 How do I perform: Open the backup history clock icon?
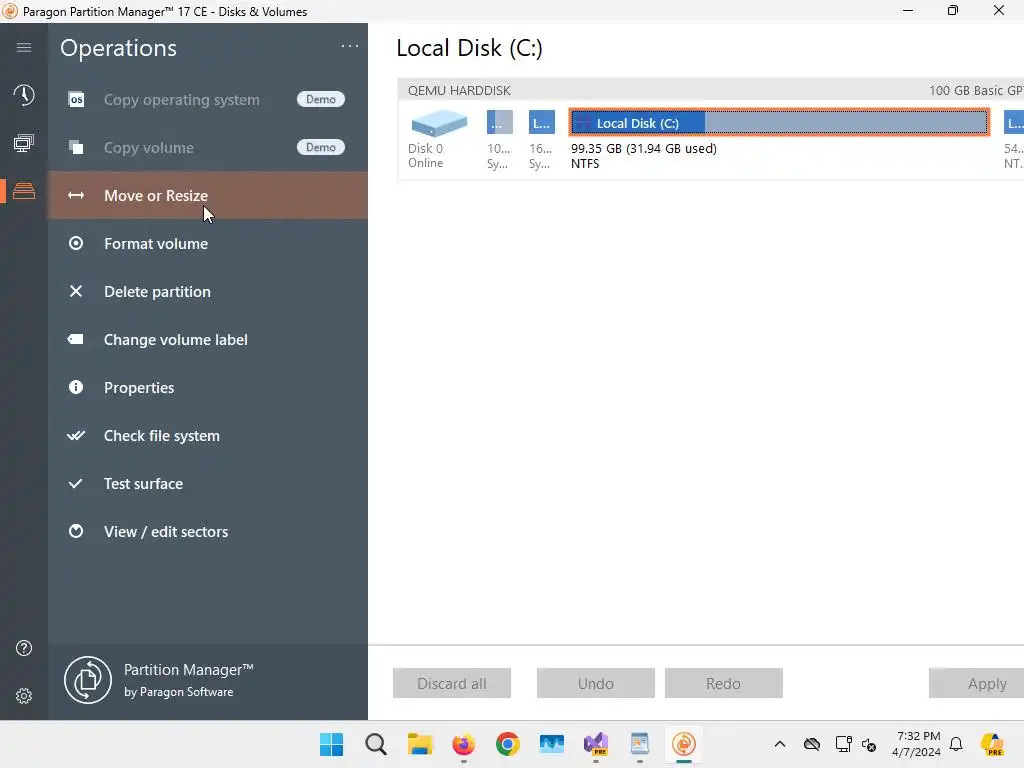point(24,95)
